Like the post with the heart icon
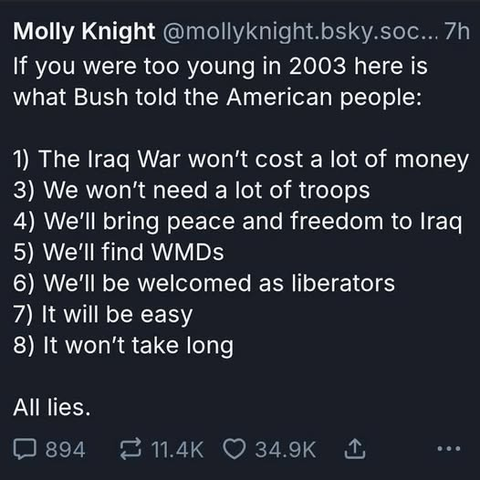This screenshot has width=480, height=480. tap(234, 449)
